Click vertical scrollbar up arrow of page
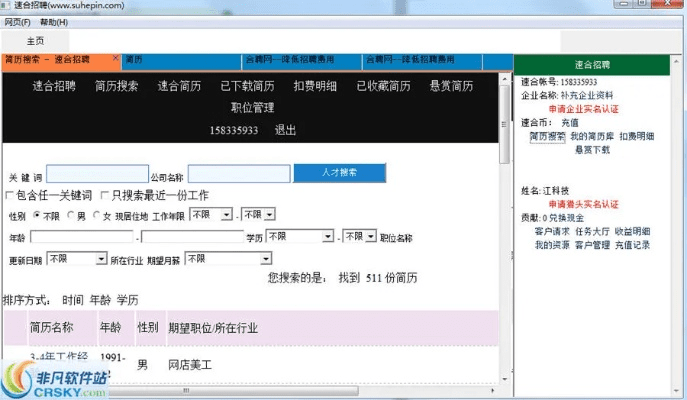This screenshot has width=687, height=400. tap(505, 79)
